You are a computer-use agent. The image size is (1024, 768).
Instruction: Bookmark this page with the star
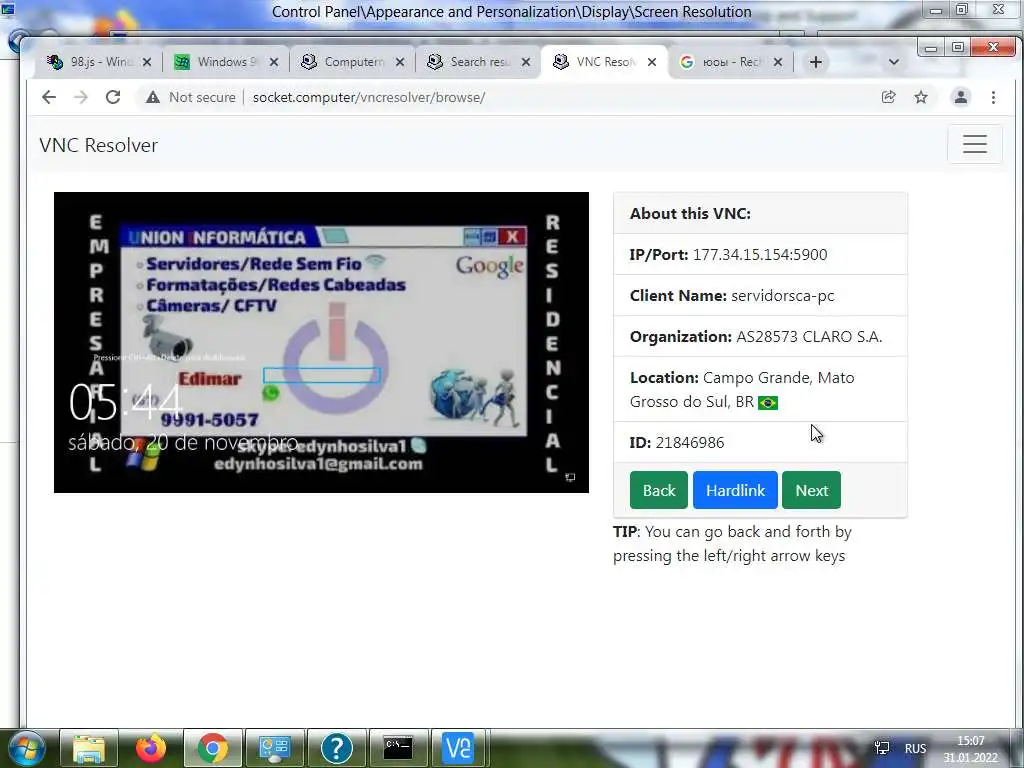pyautogui.click(x=921, y=97)
